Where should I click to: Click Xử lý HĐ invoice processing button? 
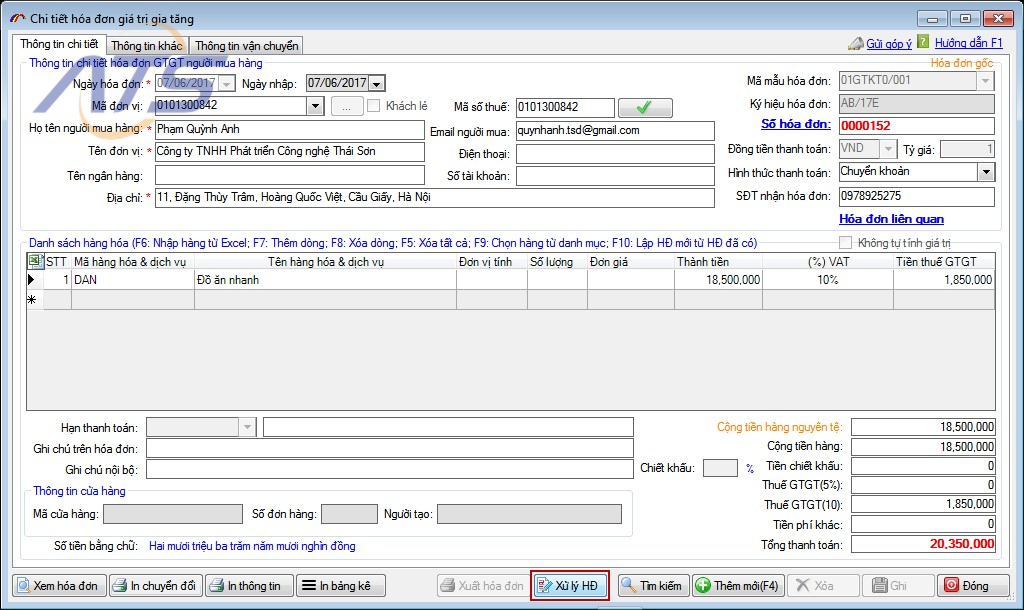pos(569,586)
